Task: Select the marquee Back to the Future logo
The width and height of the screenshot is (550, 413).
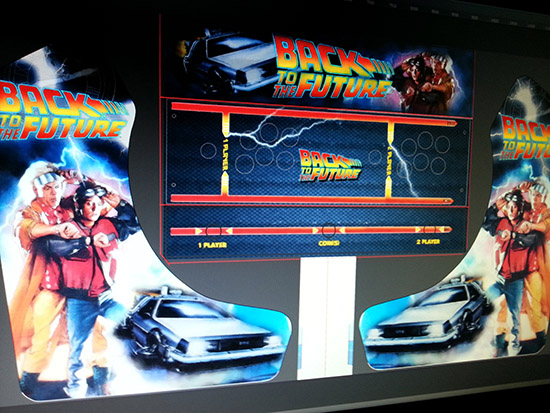Action: [x=333, y=68]
